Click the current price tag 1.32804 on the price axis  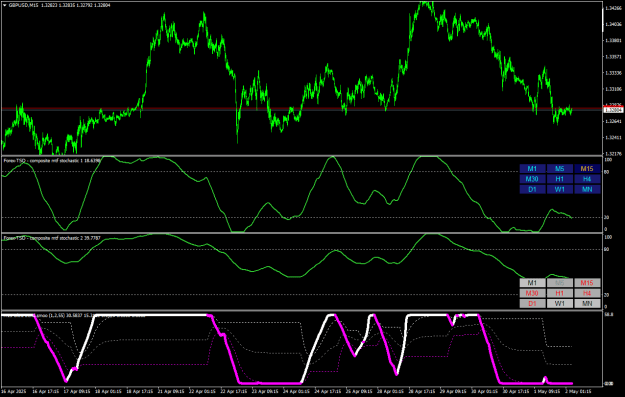pyautogui.click(x=613, y=110)
